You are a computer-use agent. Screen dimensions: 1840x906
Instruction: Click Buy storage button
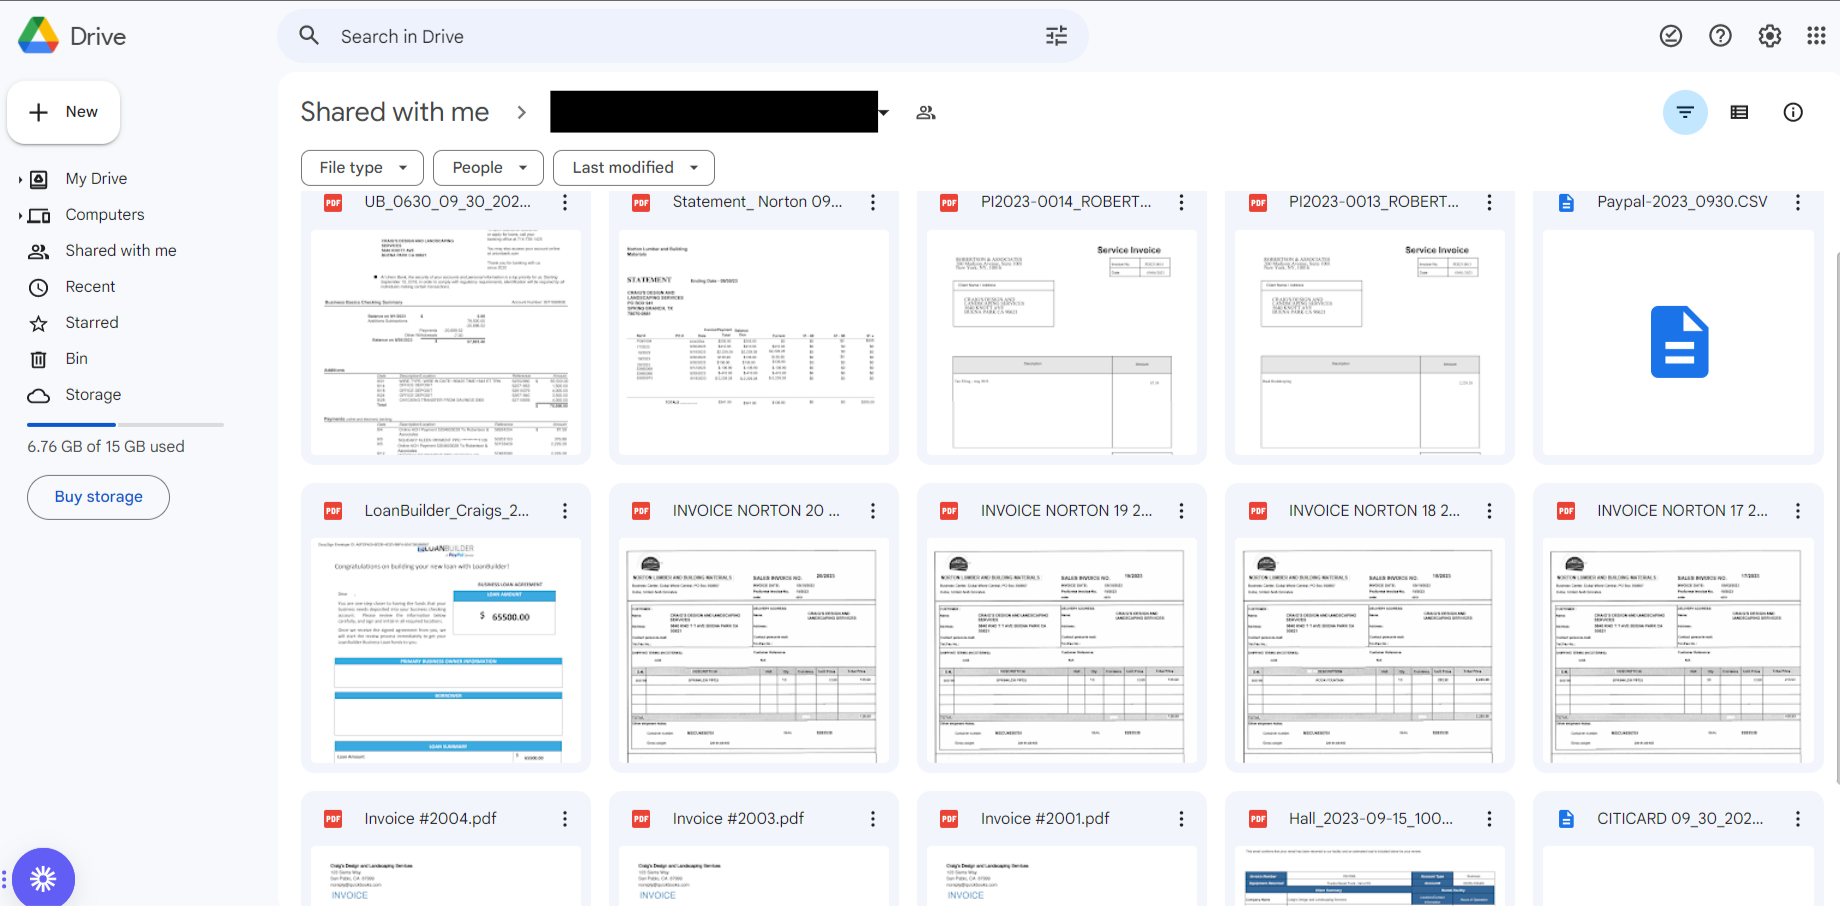[98, 497]
